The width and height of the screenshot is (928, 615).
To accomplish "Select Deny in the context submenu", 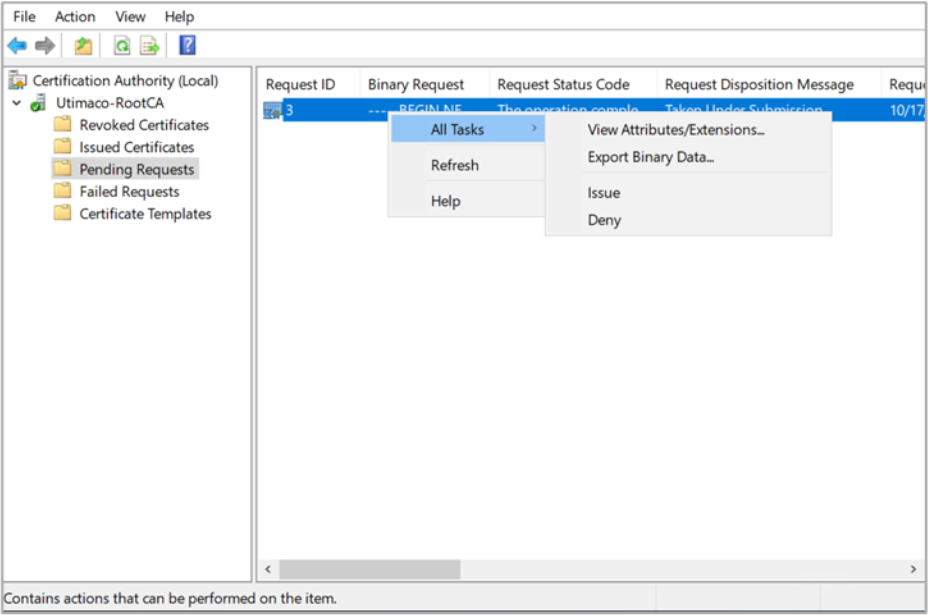I will 604,220.
